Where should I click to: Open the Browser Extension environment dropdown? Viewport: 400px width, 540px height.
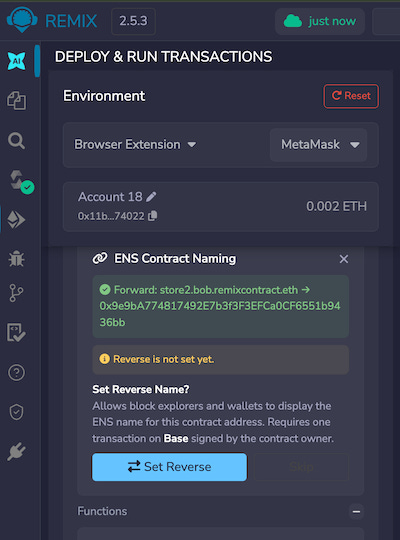coord(135,144)
